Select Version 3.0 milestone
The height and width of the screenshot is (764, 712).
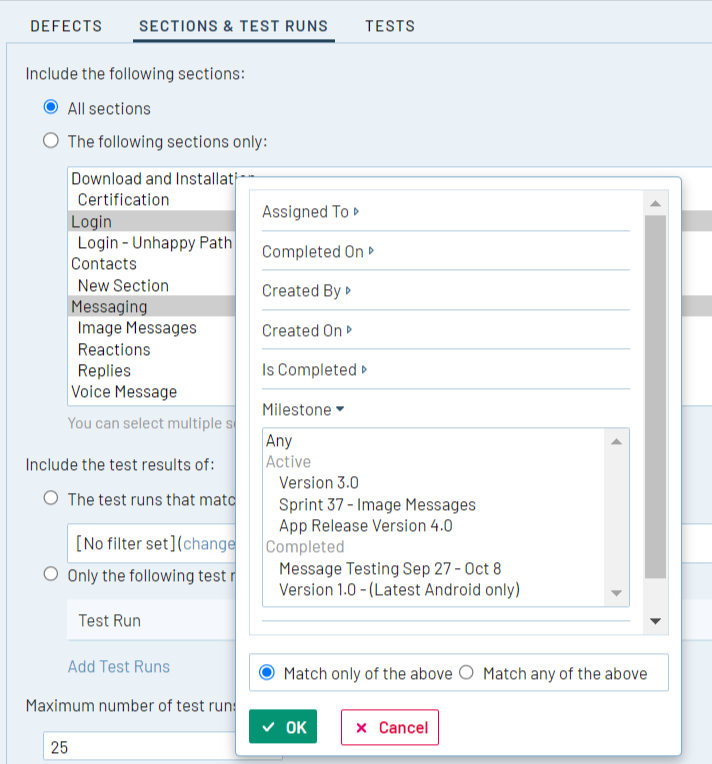(x=318, y=483)
